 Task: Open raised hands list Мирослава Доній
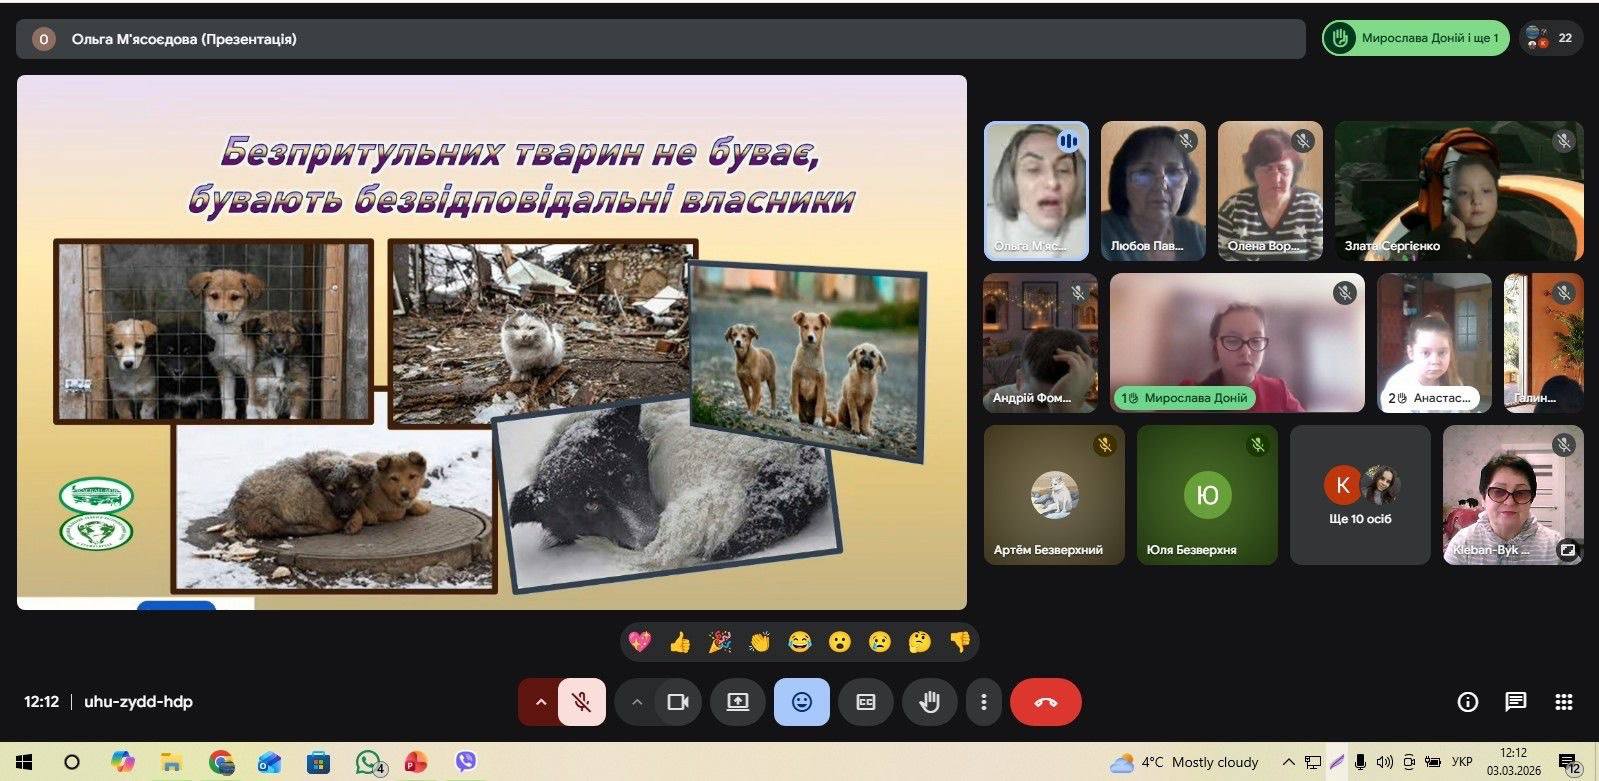point(1415,38)
